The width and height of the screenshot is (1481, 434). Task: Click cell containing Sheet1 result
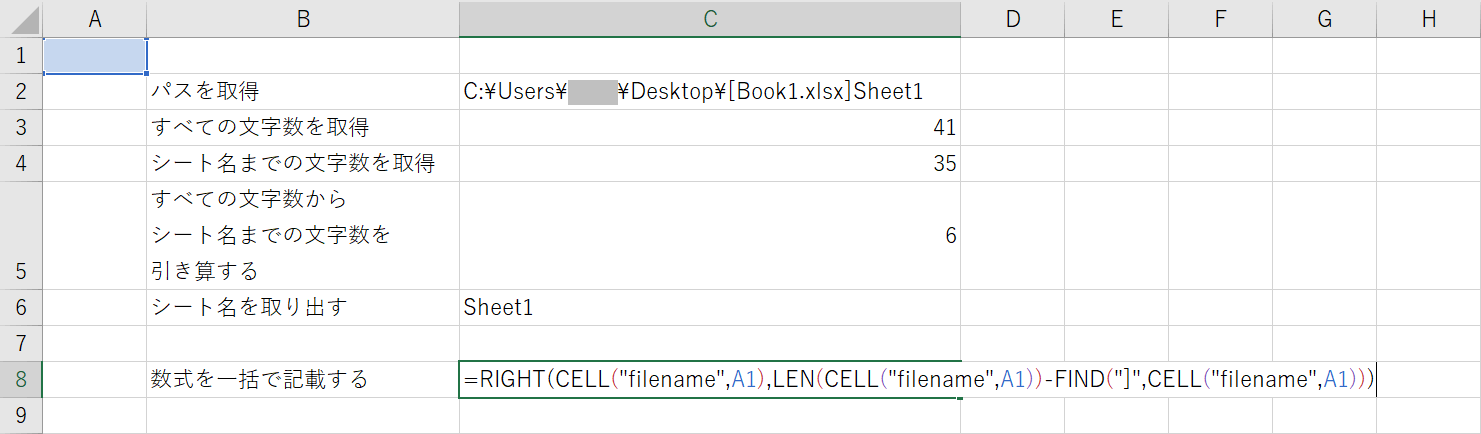click(710, 308)
